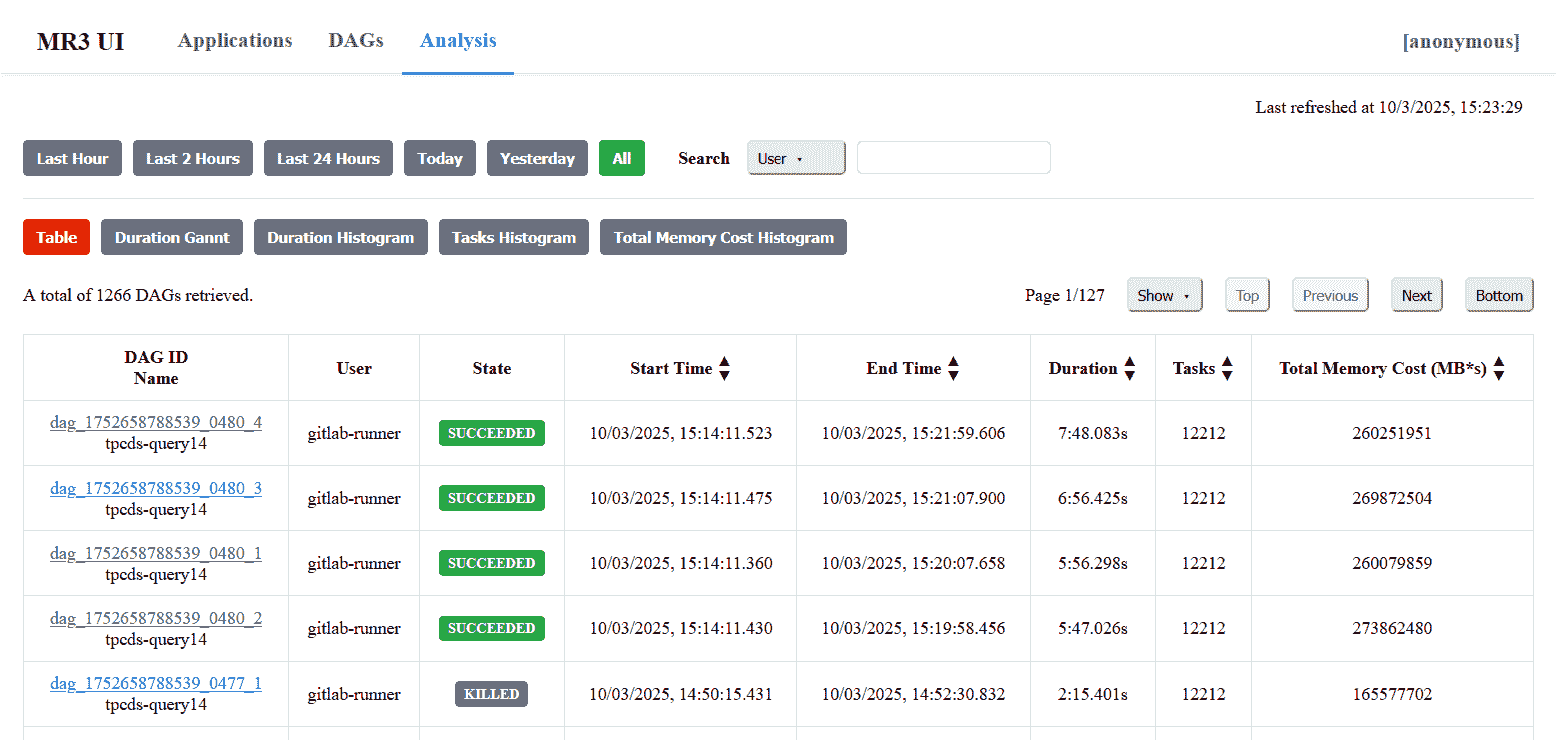The height and width of the screenshot is (740, 1557).
Task: Jump to the Bottom page
Action: [x=1498, y=296]
